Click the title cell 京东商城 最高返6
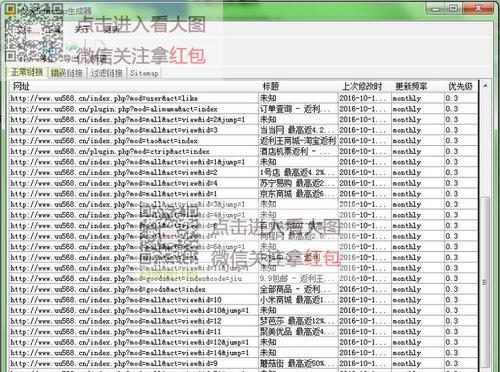Image resolution: width=500 pixels, height=372 pixels. [298, 194]
